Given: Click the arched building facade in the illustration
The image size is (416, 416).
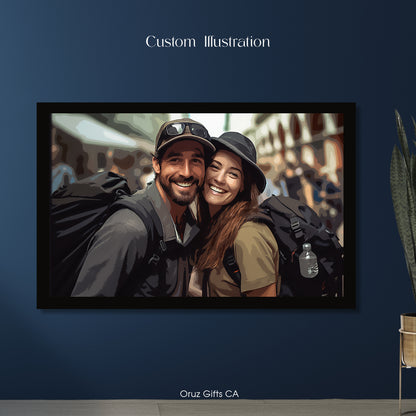Looking at the screenshot, I should [300, 147].
